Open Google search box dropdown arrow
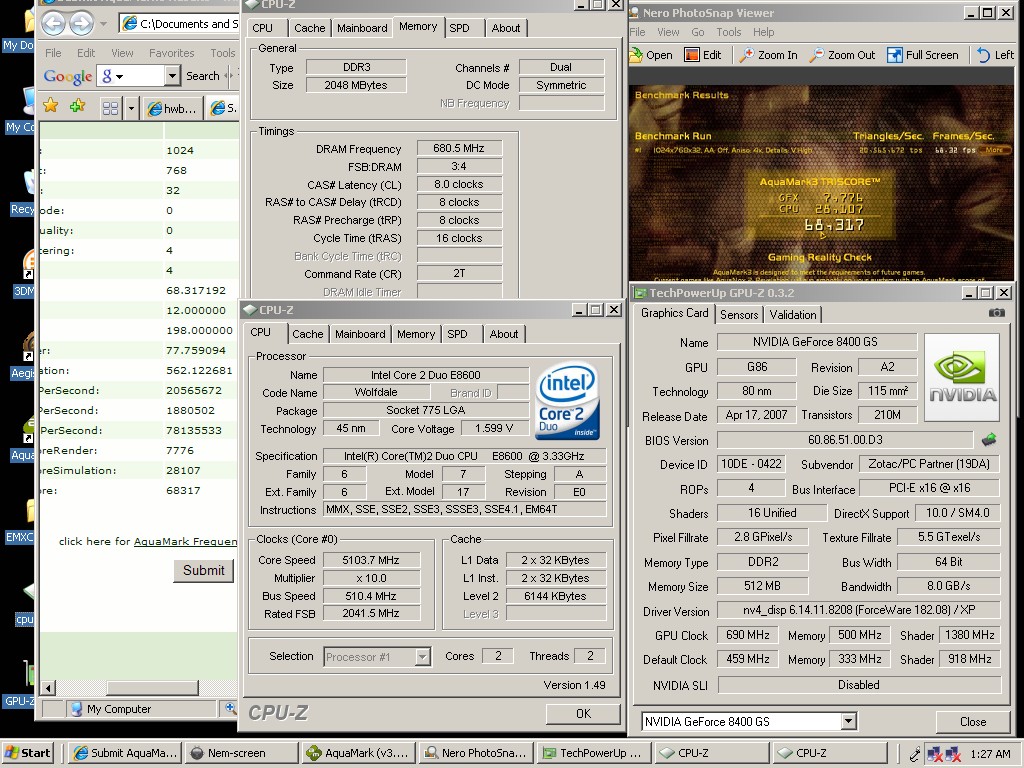The height and width of the screenshot is (768, 1024). click(x=172, y=76)
